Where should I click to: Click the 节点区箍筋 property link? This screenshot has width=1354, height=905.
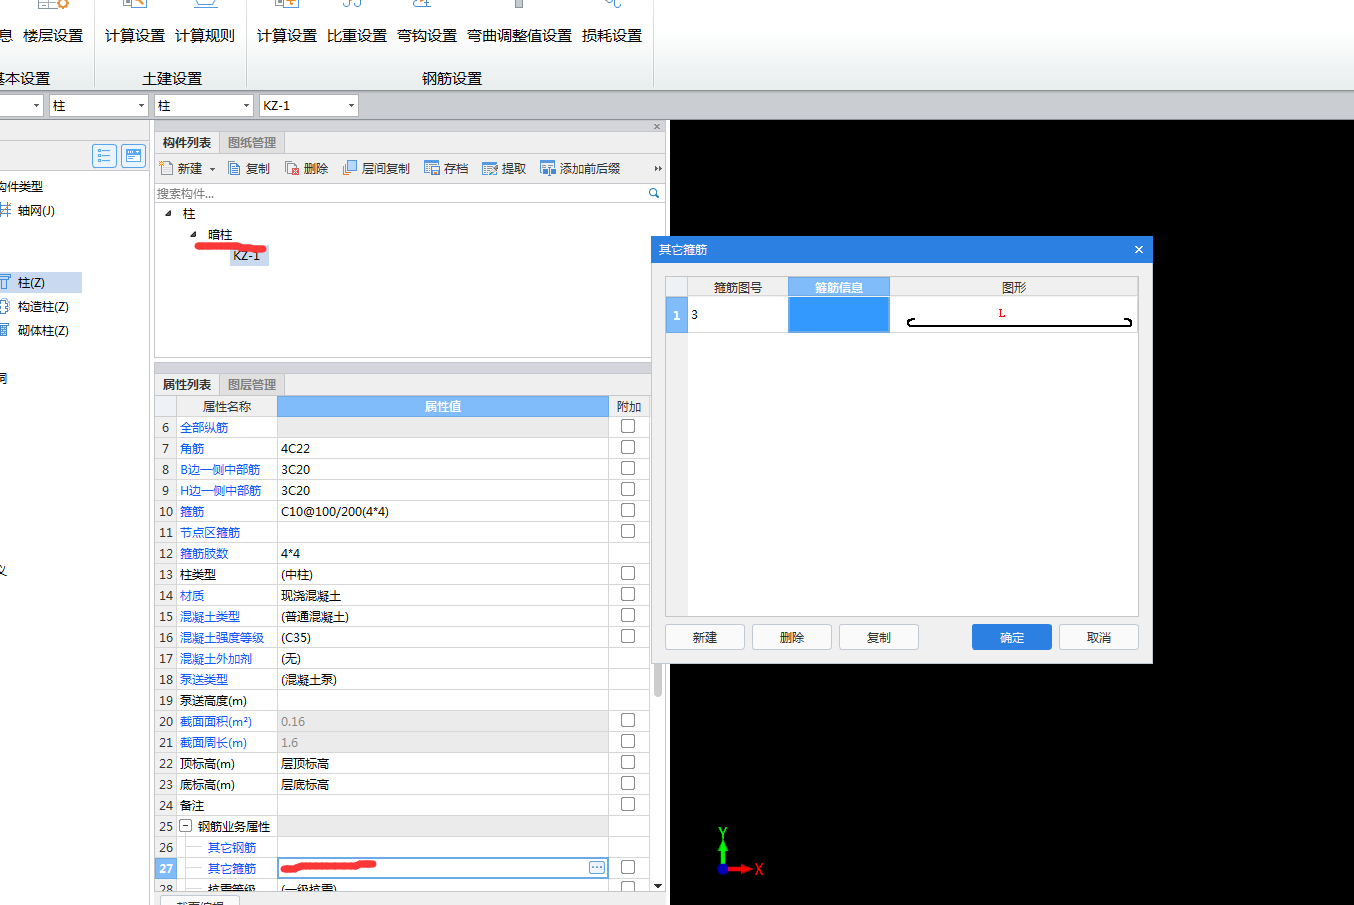210,532
